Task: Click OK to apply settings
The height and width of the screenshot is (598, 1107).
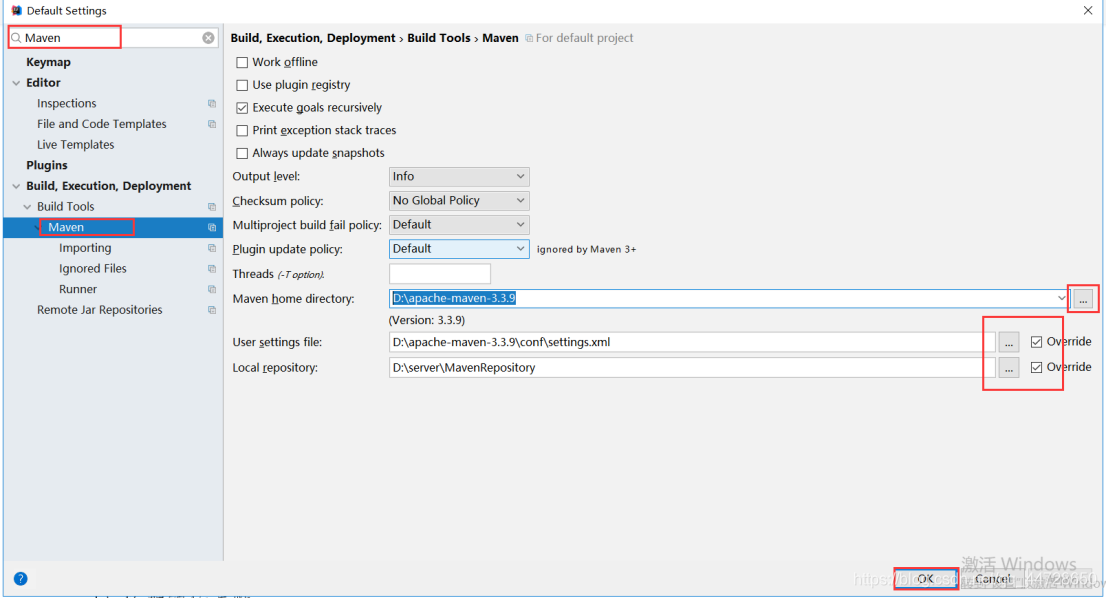Action: (x=926, y=579)
